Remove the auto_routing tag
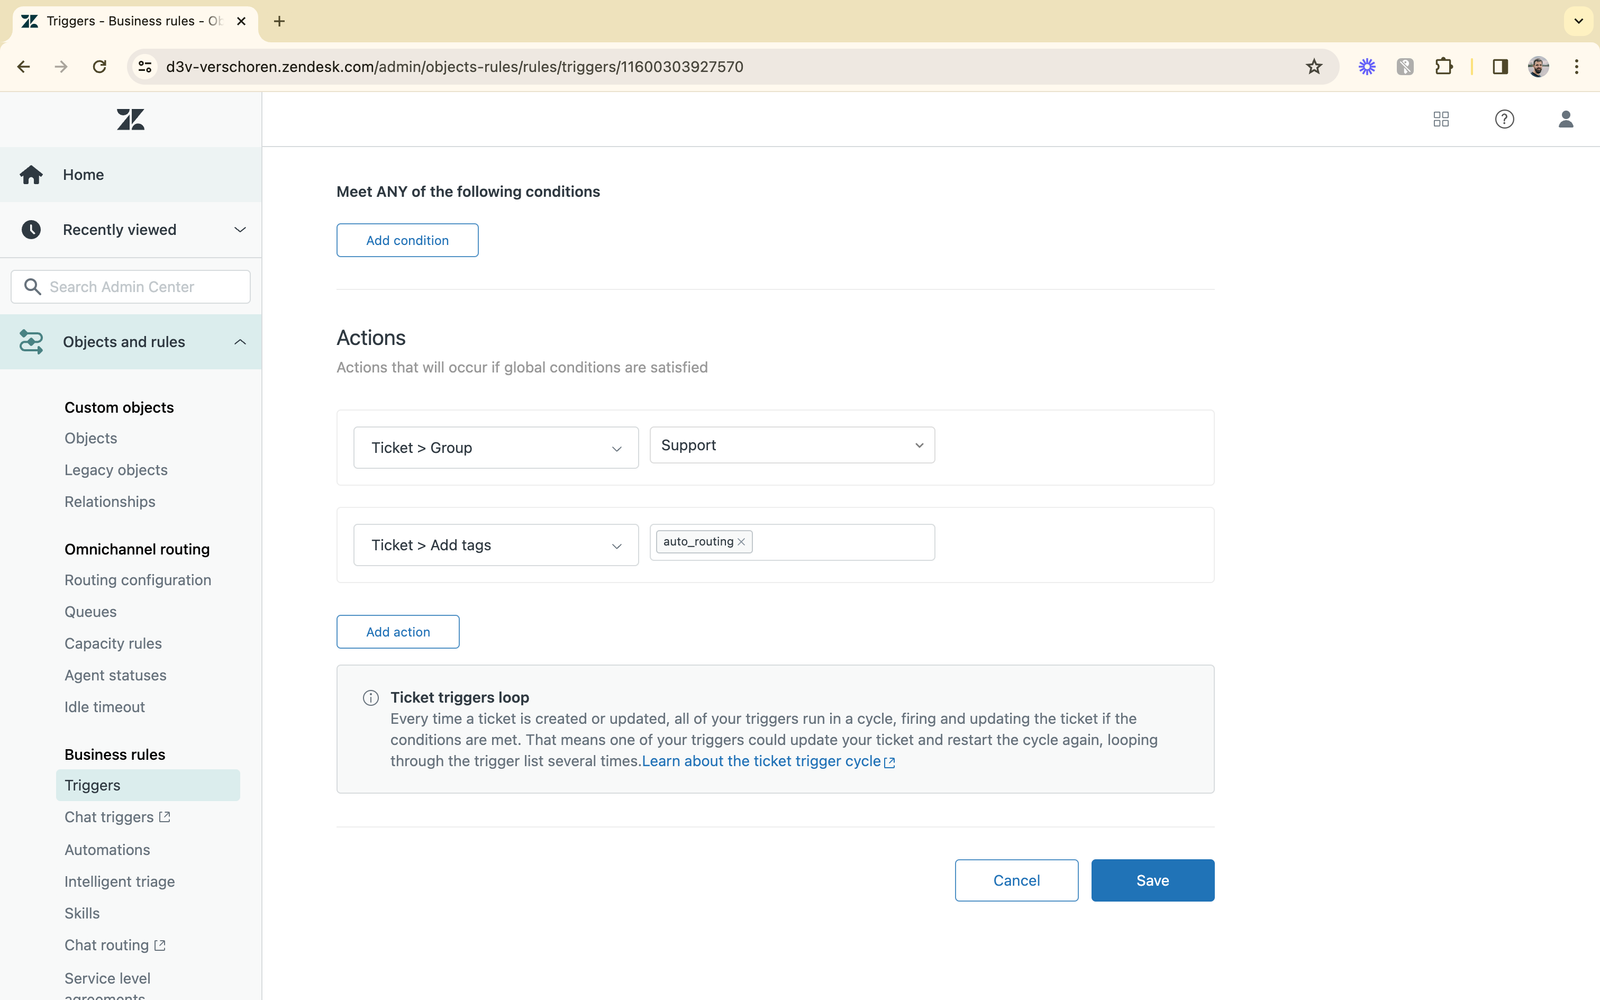This screenshot has height=1000, width=1600. (741, 541)
